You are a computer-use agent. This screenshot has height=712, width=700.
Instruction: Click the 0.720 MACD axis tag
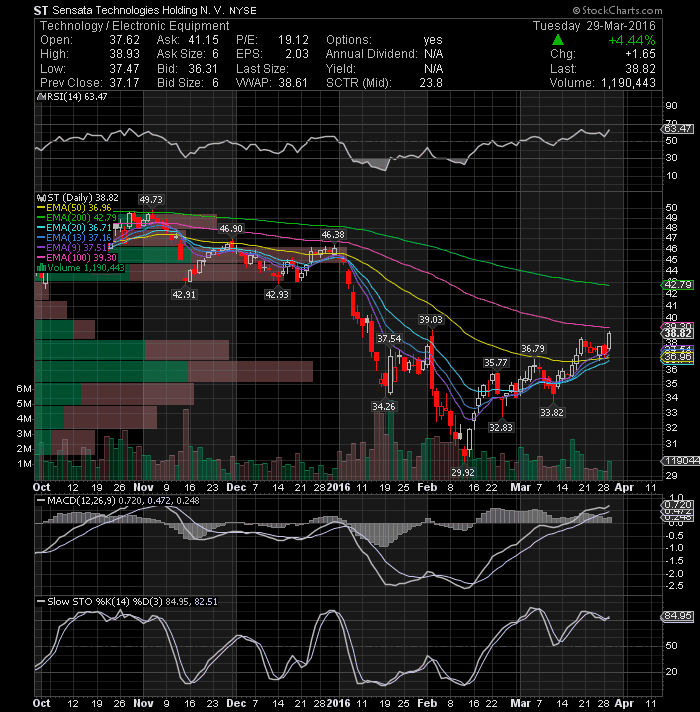[678, 504]
